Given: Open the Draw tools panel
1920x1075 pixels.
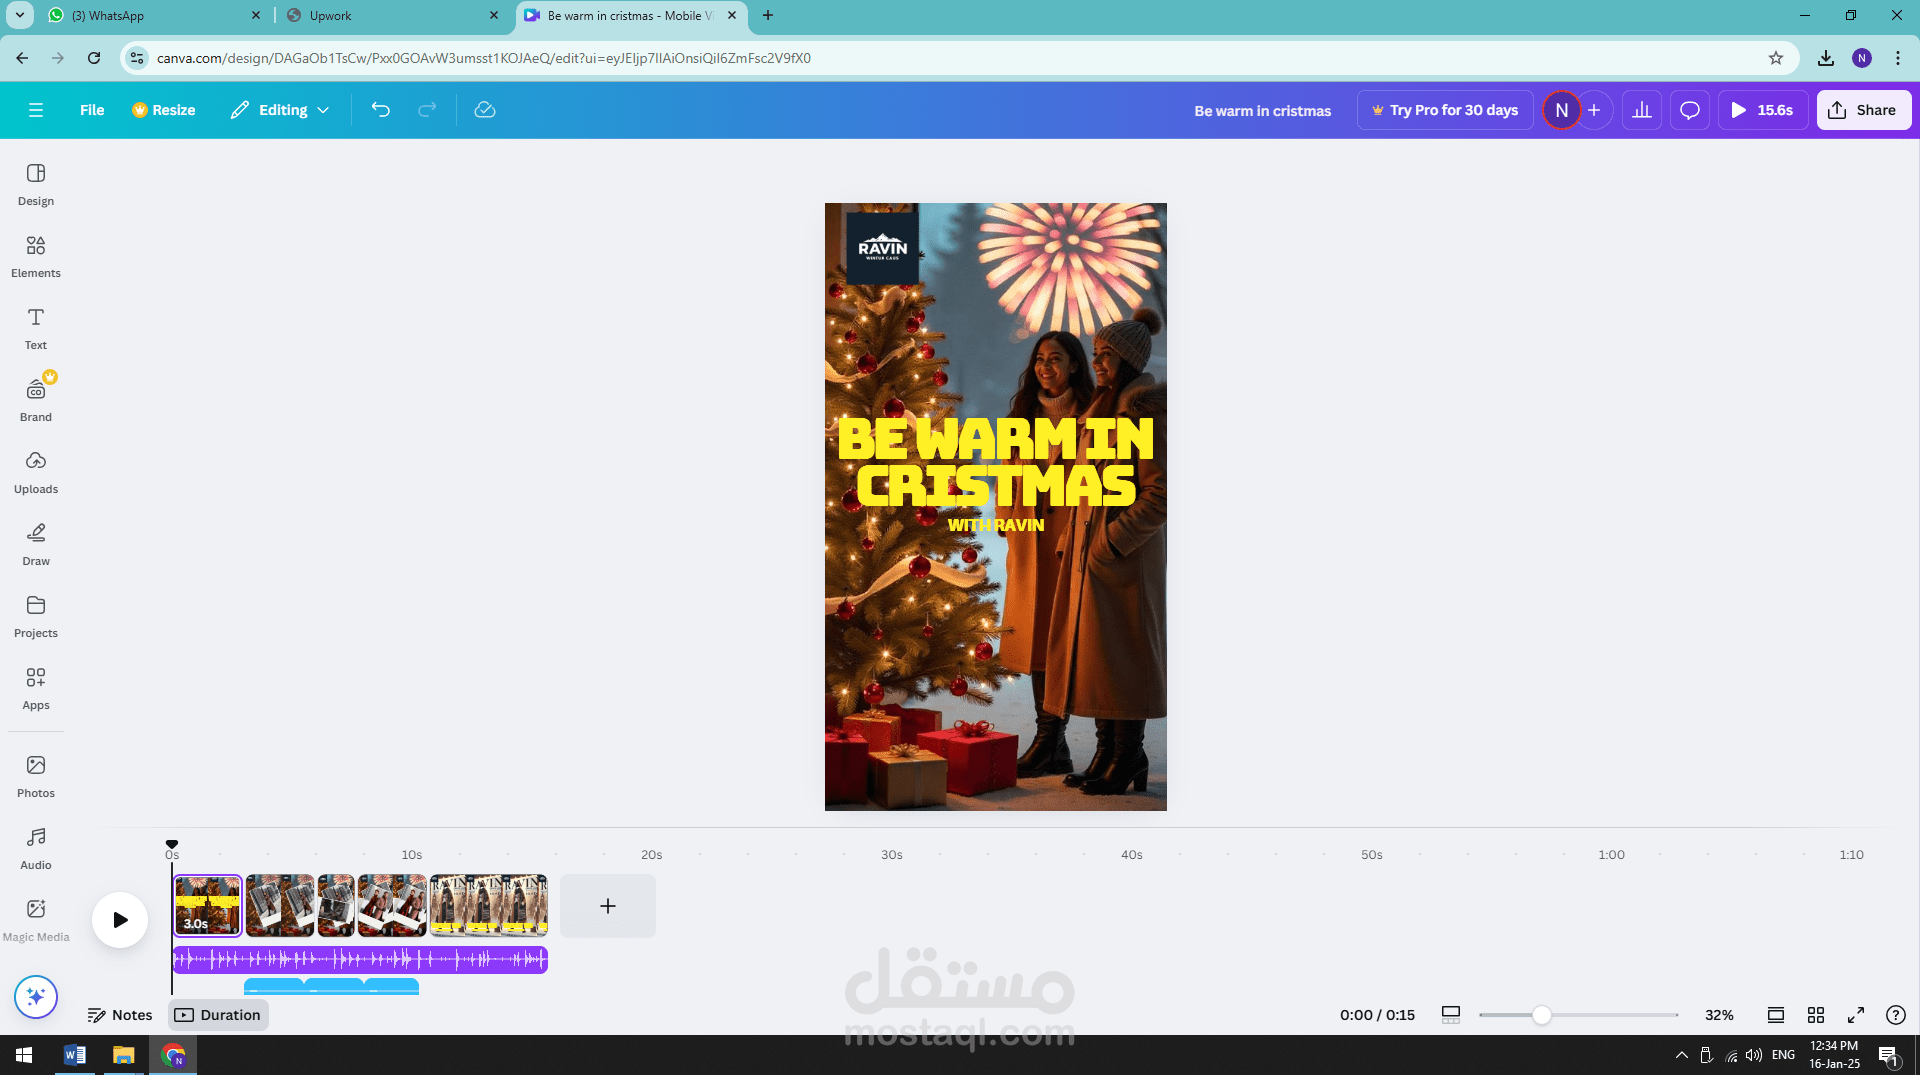Looking at the screenshot, I should [x=36, y=545].
